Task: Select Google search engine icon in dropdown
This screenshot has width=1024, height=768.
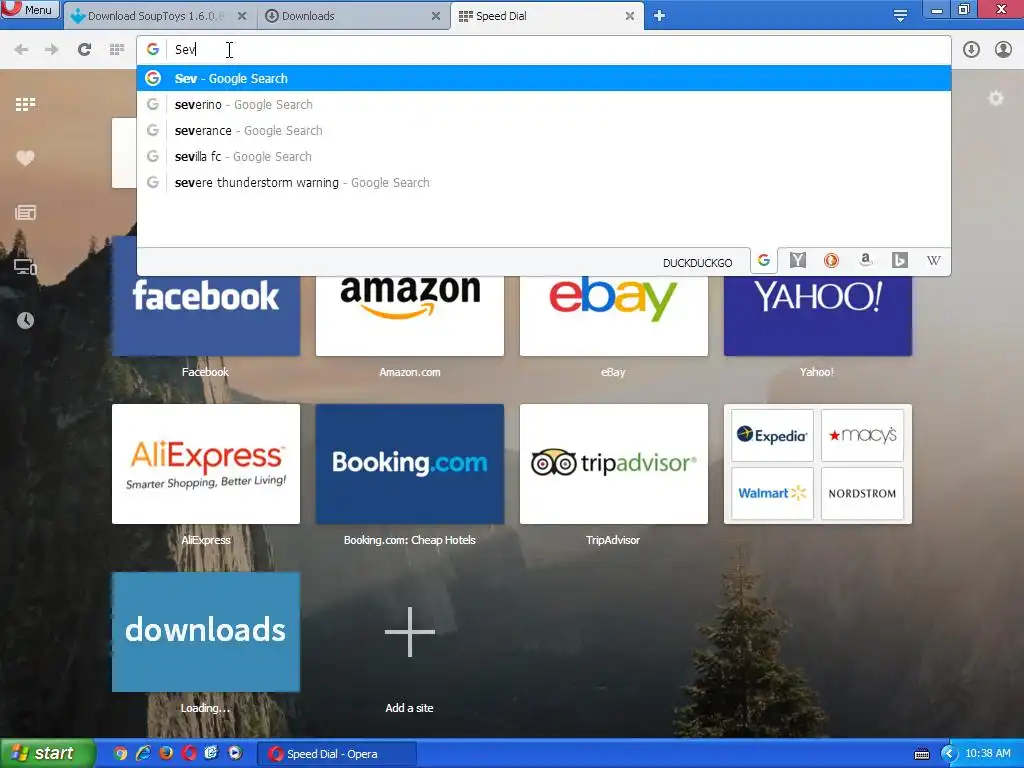Action: [763, 261]
